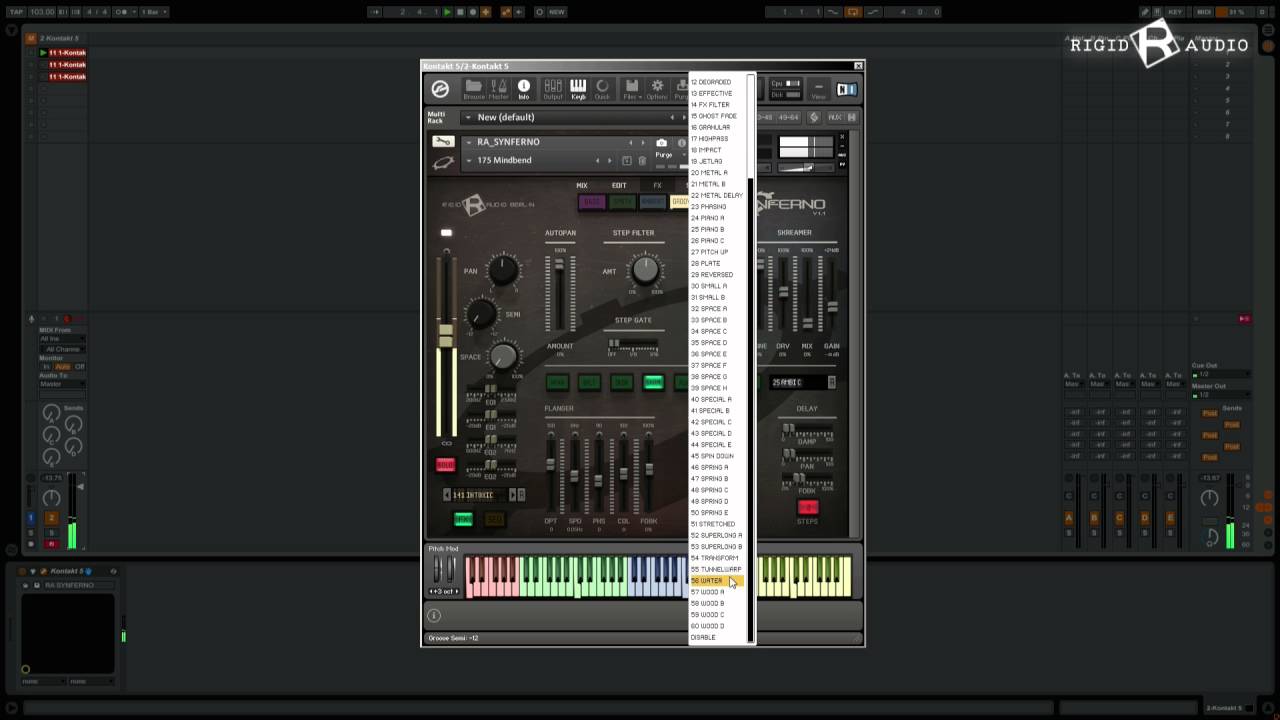1280x720 pixels.
Task: Click the Native Instruments NI logo
Action: (x=847, y=89)
